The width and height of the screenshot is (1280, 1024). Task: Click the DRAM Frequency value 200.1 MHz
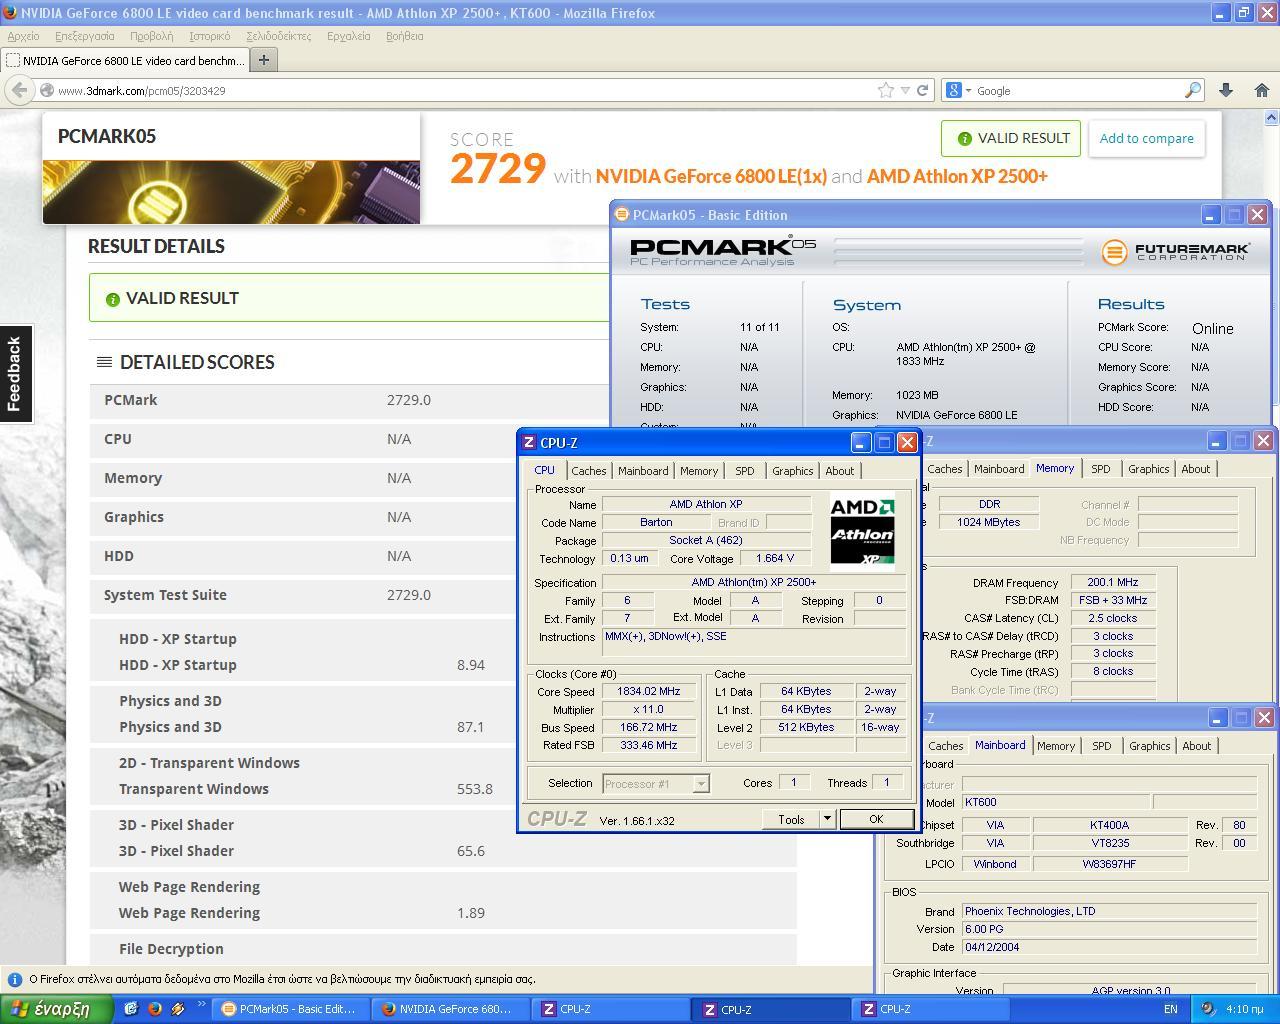[x=1112, y=582]
